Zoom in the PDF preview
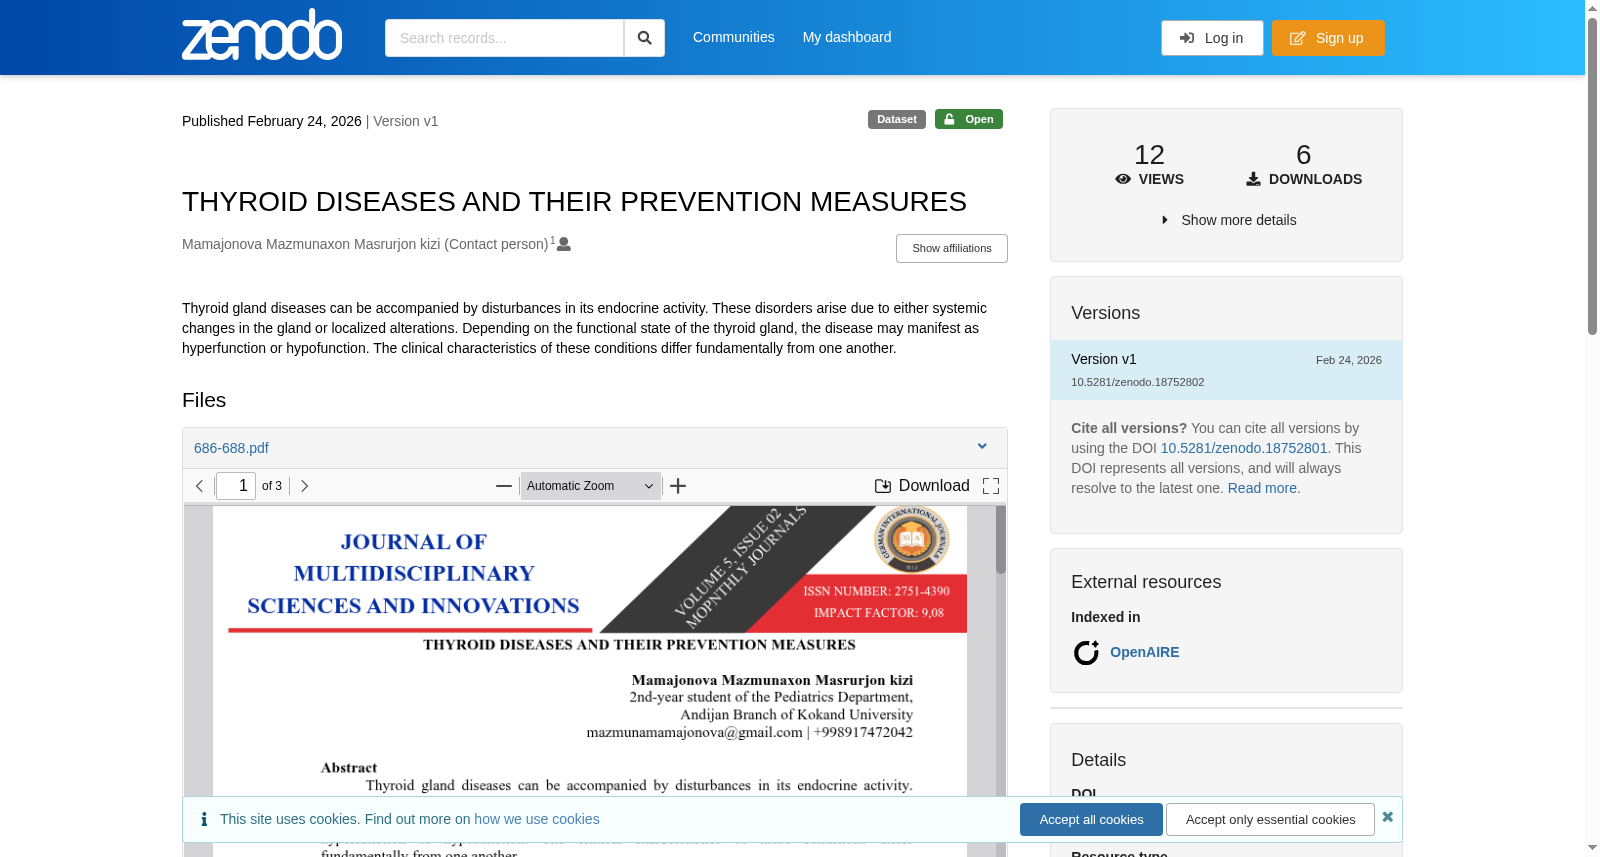Screen dimensions: 1600x857 [x=678, y=486]
